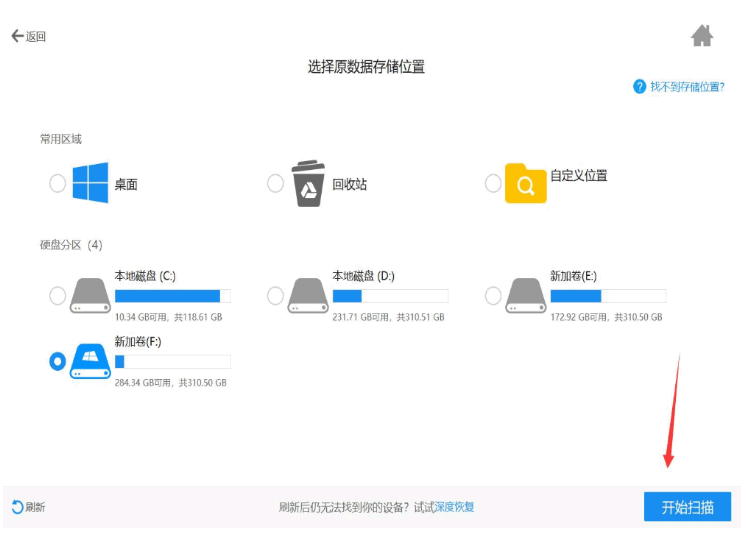Click the yellow custom location folder icon
The height and width of the screenshot is (550, 756).
(526, 183)
